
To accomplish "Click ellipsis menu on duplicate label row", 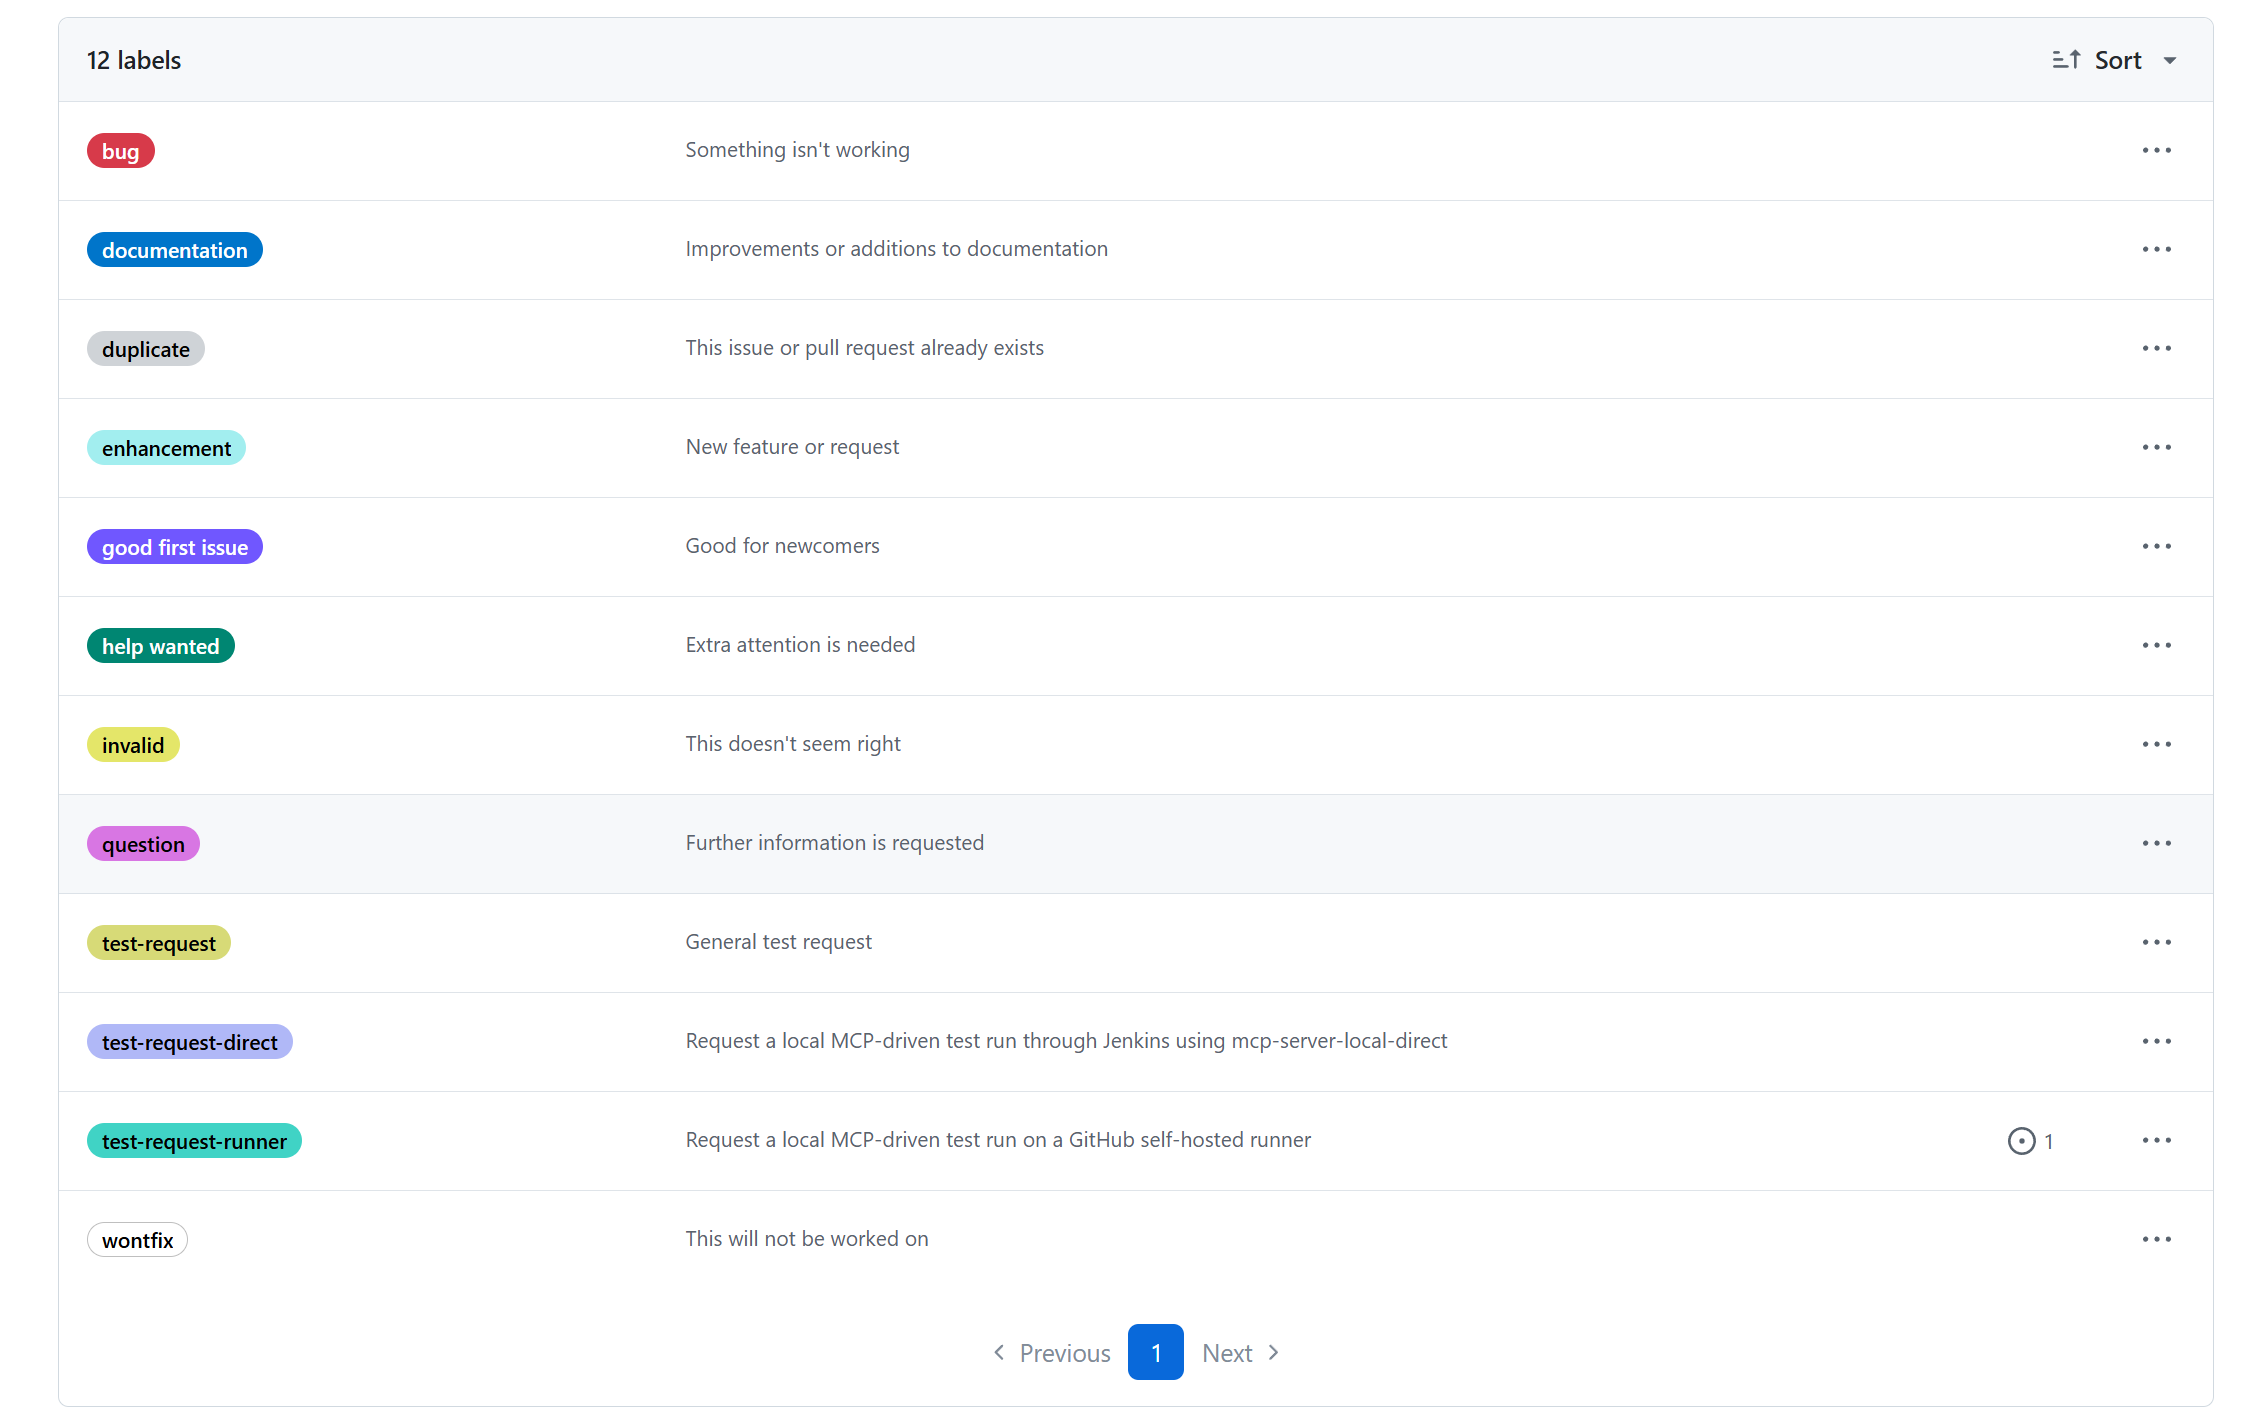I will pyautogui.click(x=2156, y=348).
